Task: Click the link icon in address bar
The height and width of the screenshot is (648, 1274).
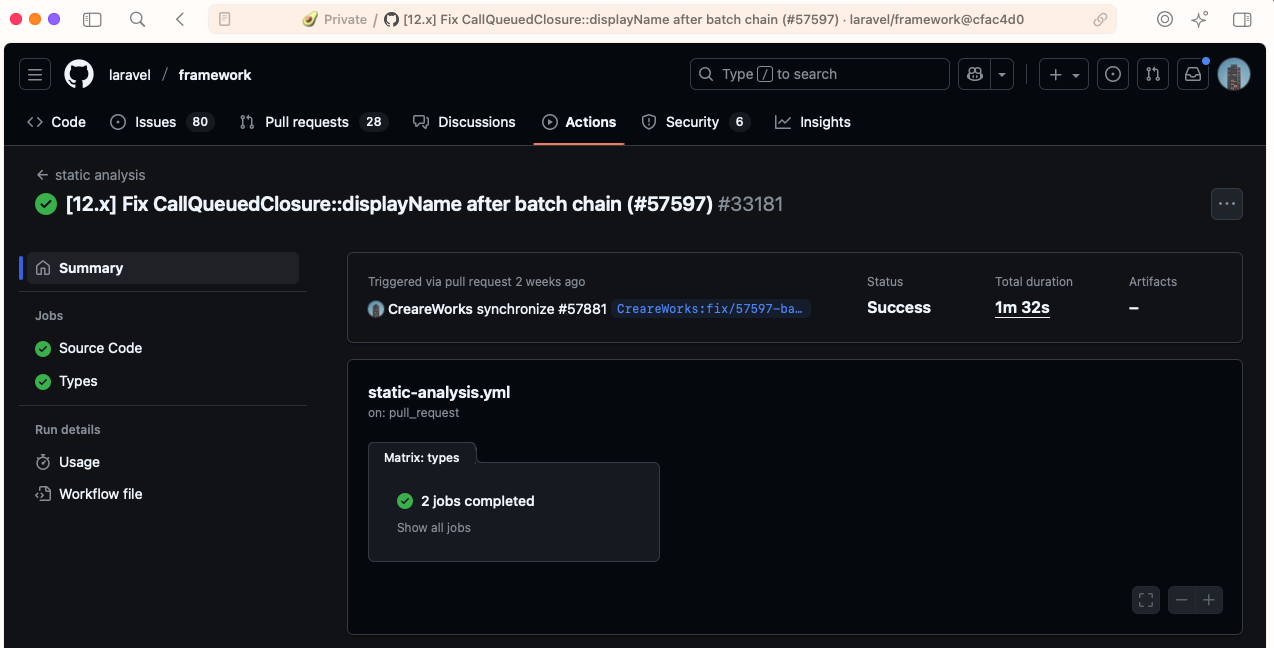Action: (x=1100, y=19)
